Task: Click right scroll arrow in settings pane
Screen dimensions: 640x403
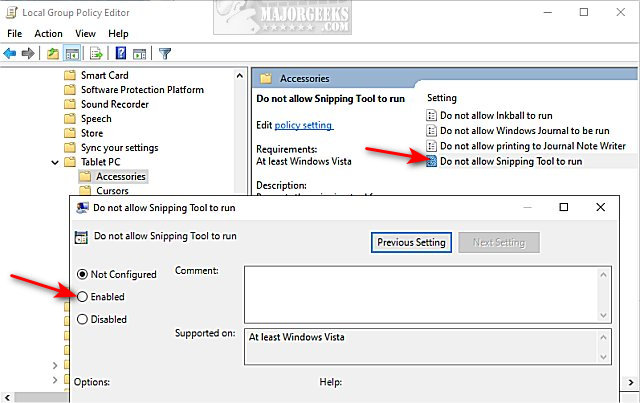Action: point(631,383)
